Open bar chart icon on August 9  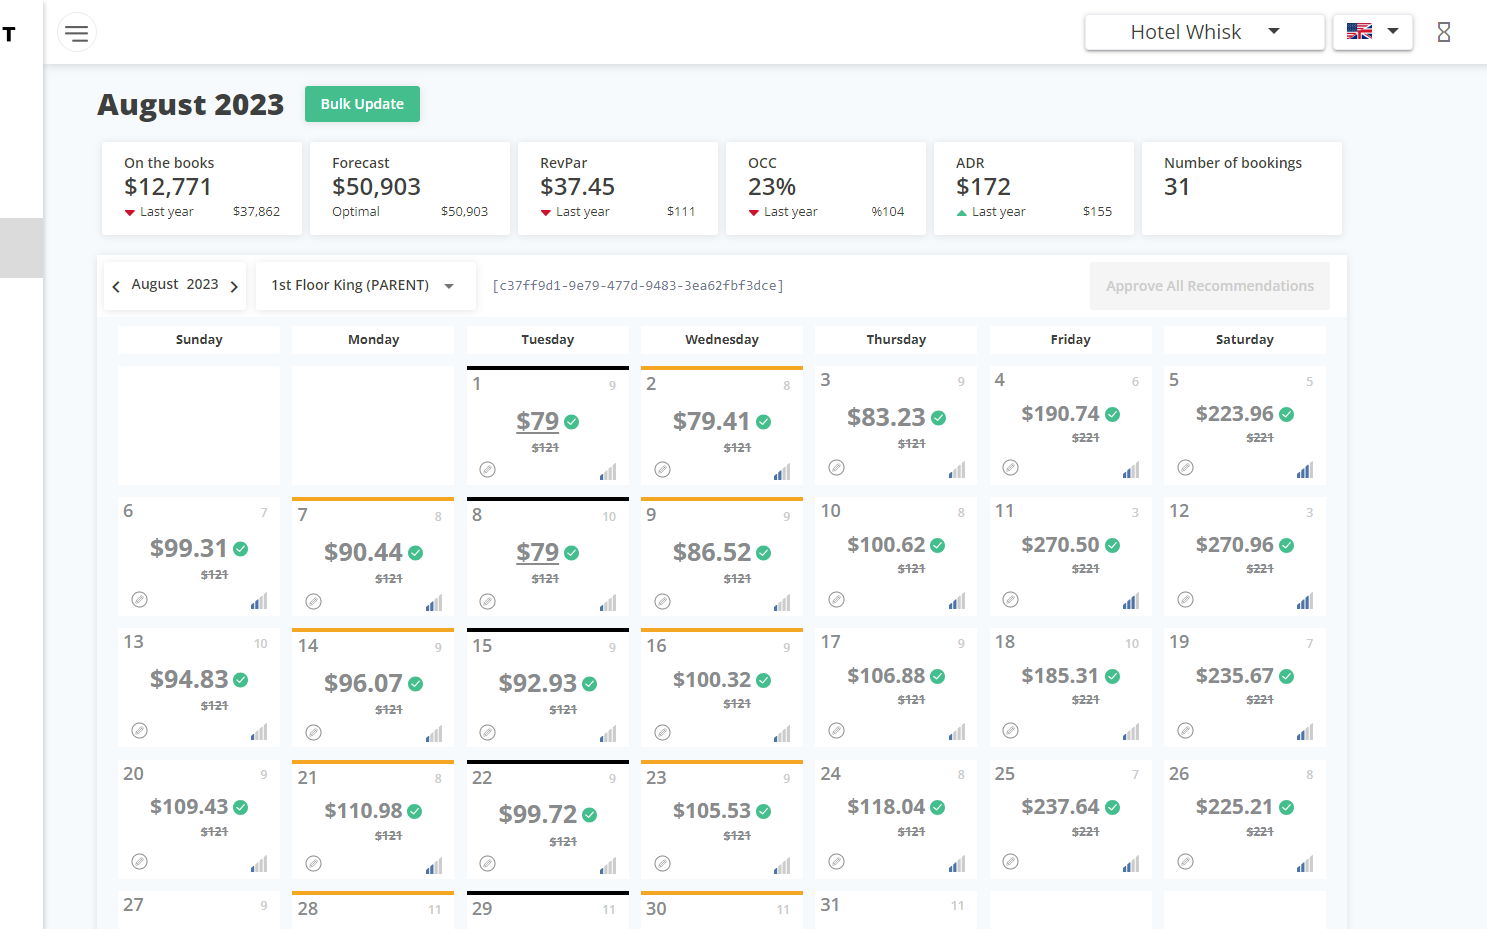[x=782, y=603]
